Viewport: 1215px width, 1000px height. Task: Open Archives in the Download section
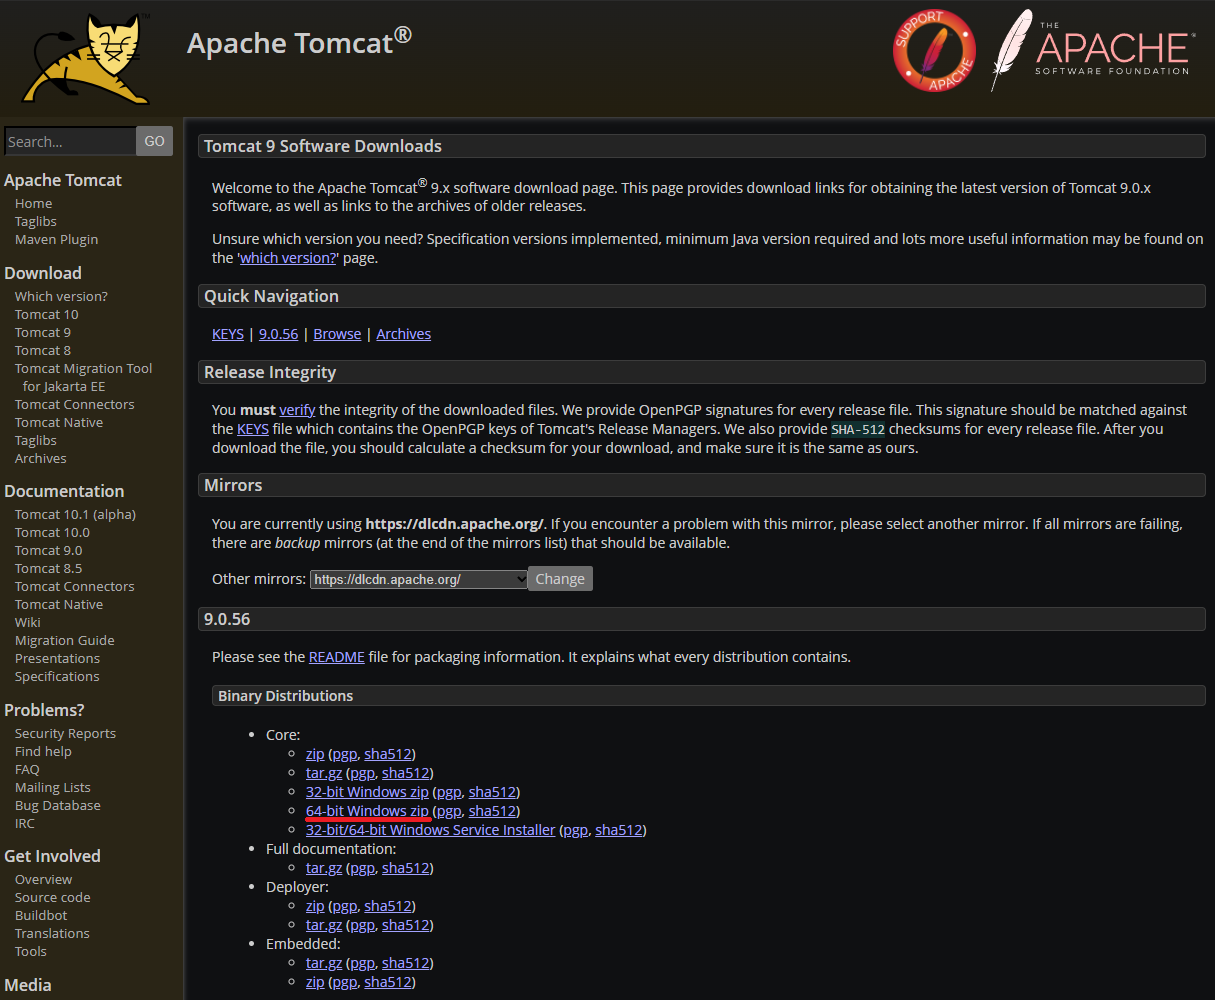click(41, 458)
